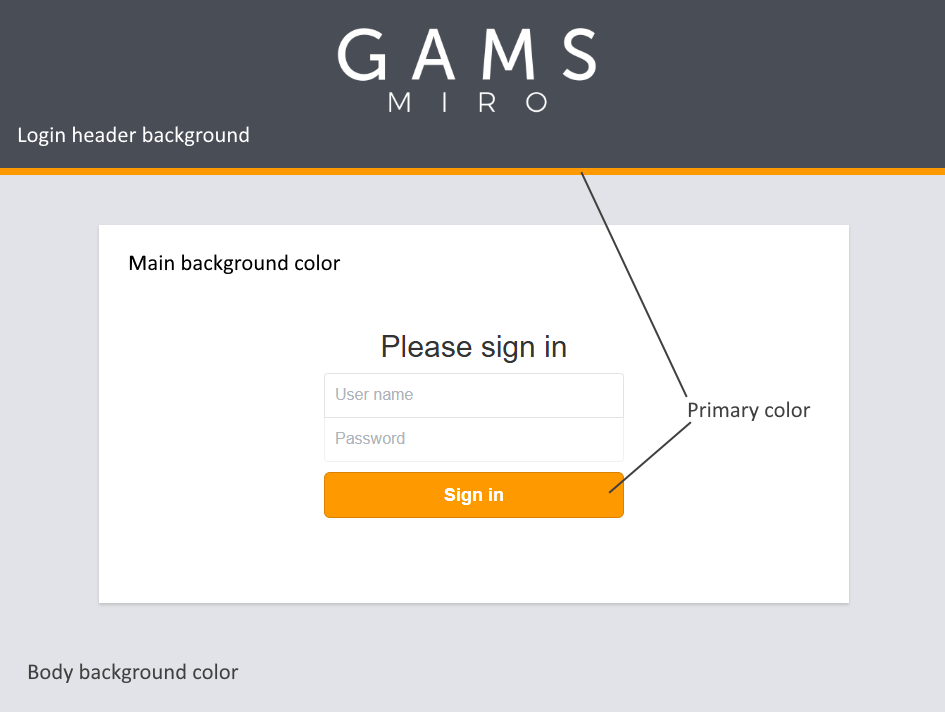Click the 'Login header background' label
Viewport: 945px width, 712px height.
click(x=133, y=135)
